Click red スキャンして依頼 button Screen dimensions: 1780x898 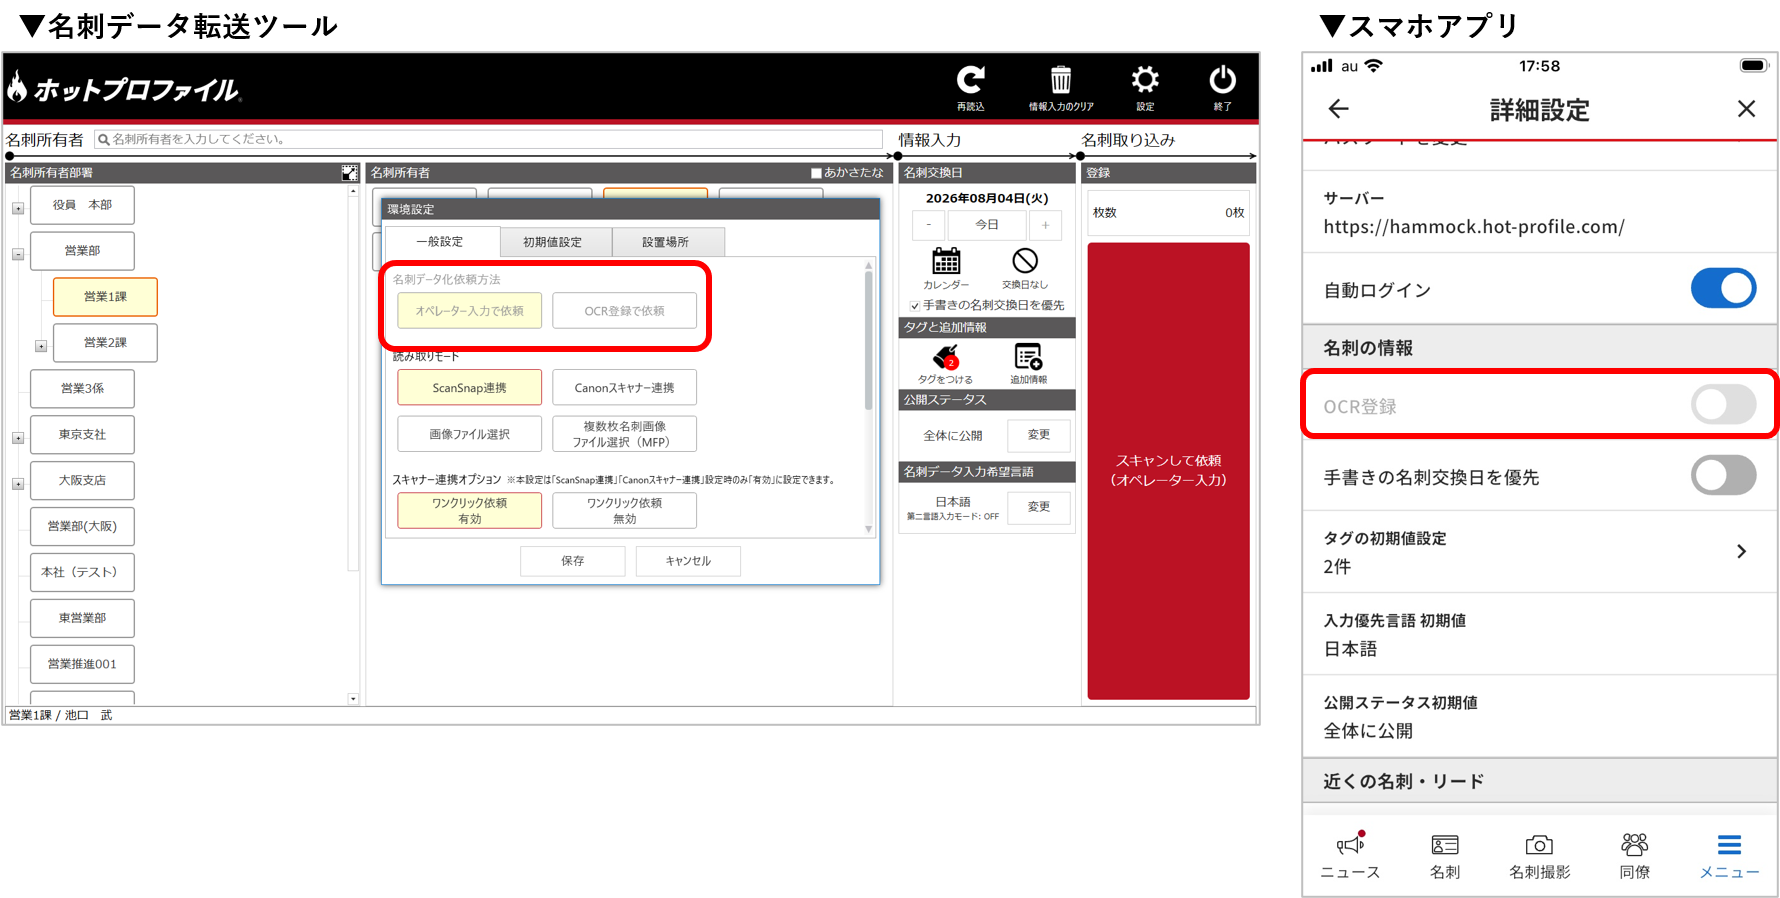1168,470
